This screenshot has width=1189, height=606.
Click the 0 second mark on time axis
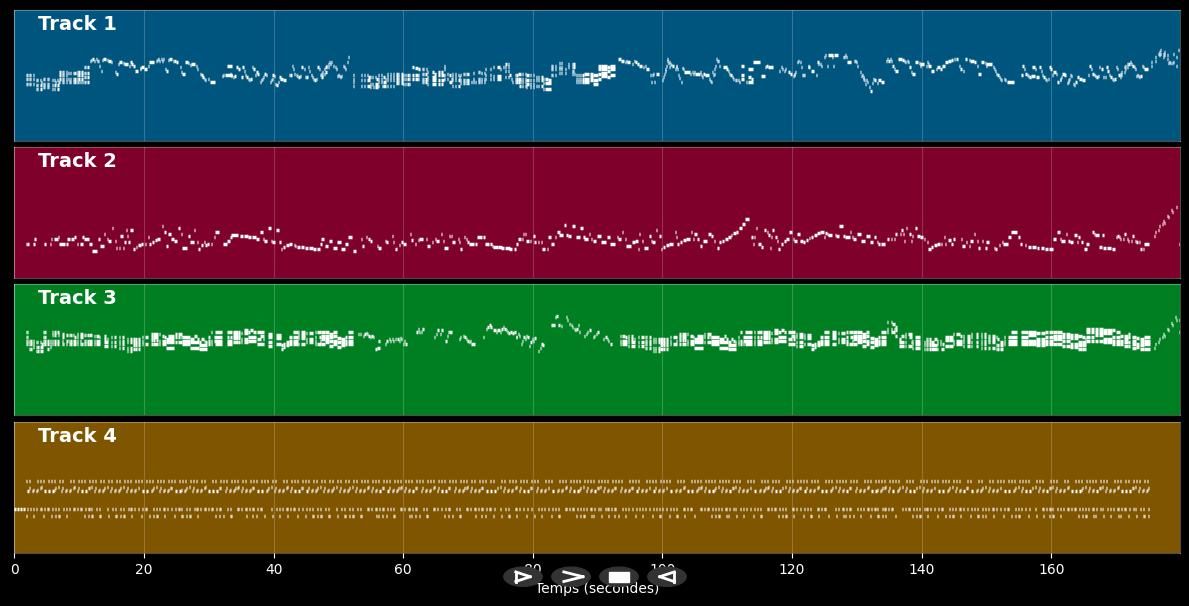pos(14,569)
